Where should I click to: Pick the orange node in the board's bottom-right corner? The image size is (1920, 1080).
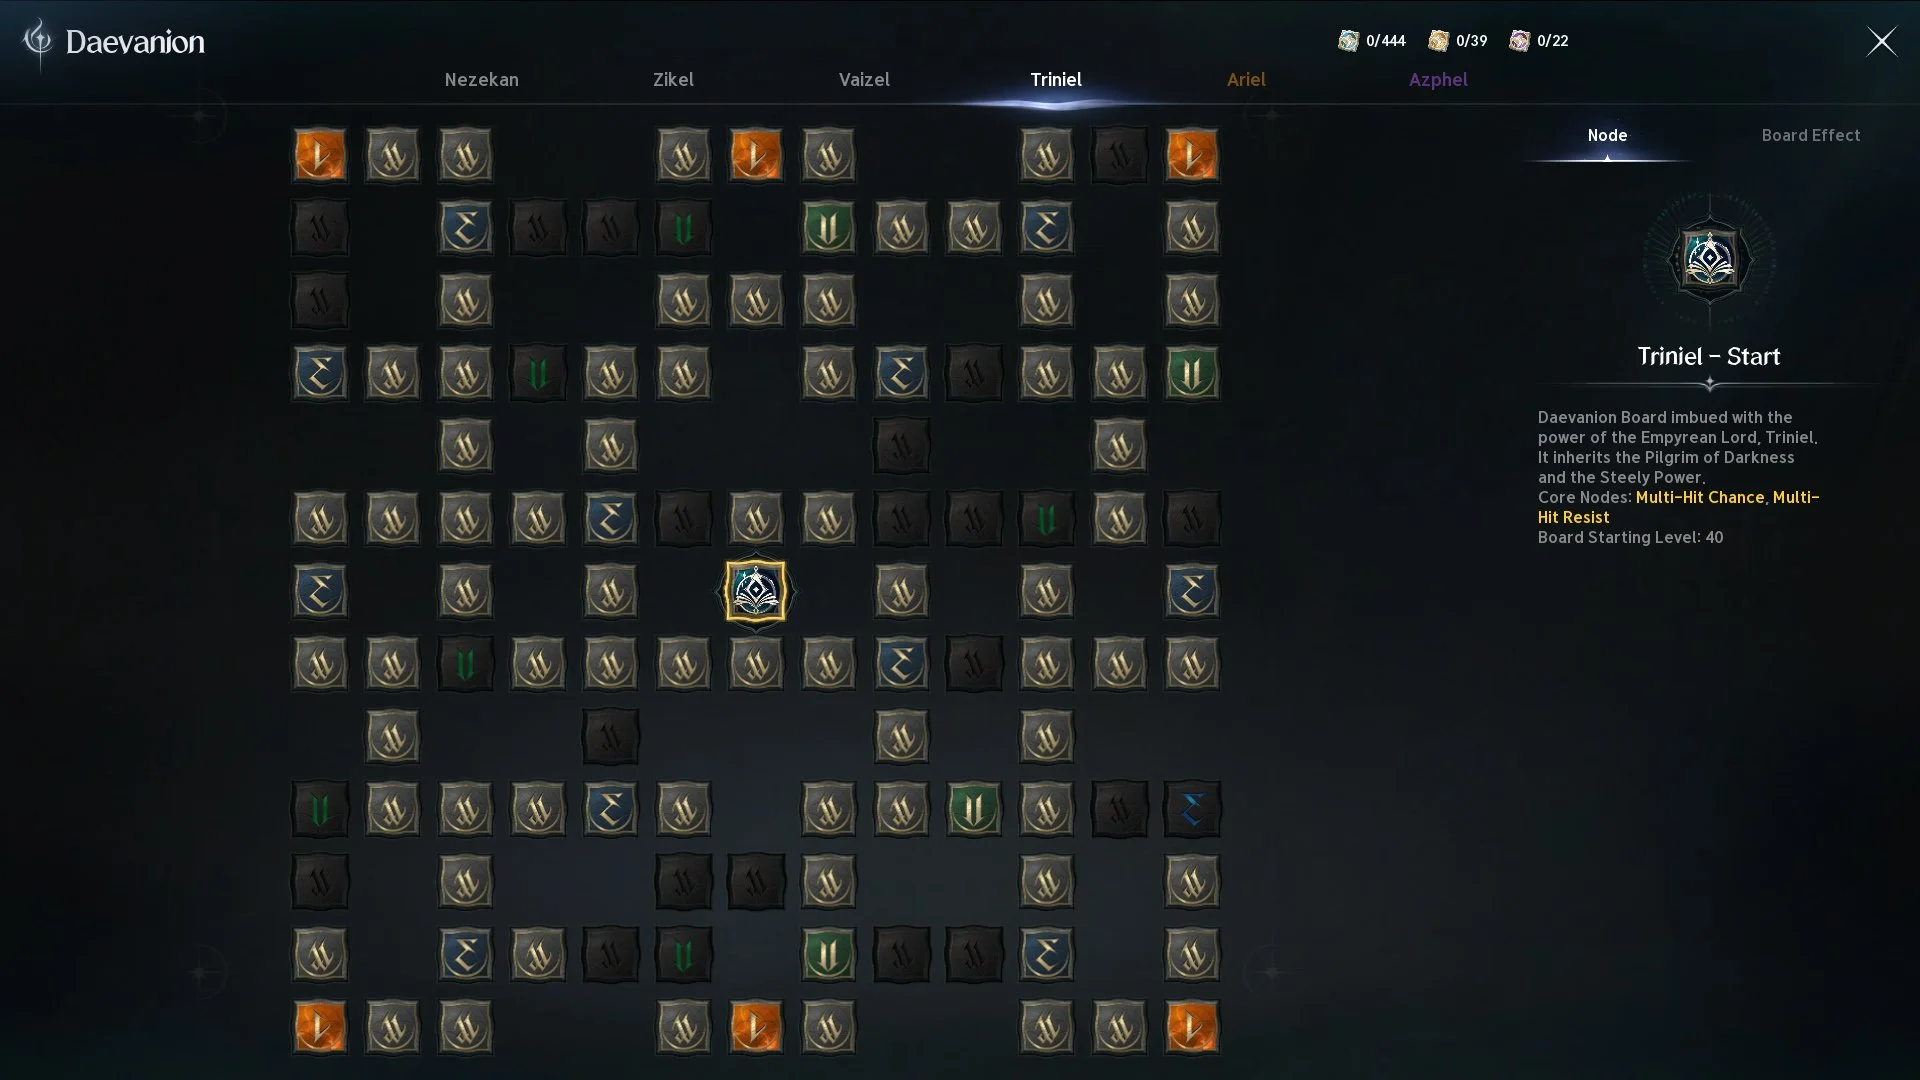click(x=1191, y=1027)
